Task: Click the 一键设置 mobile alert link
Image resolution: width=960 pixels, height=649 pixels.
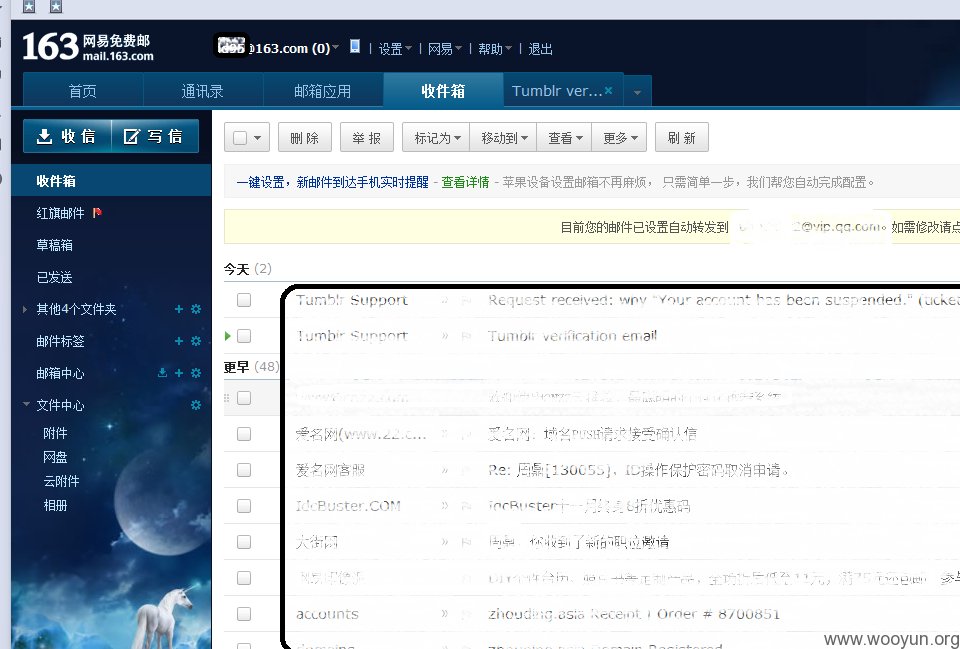Action: (332, 182)
